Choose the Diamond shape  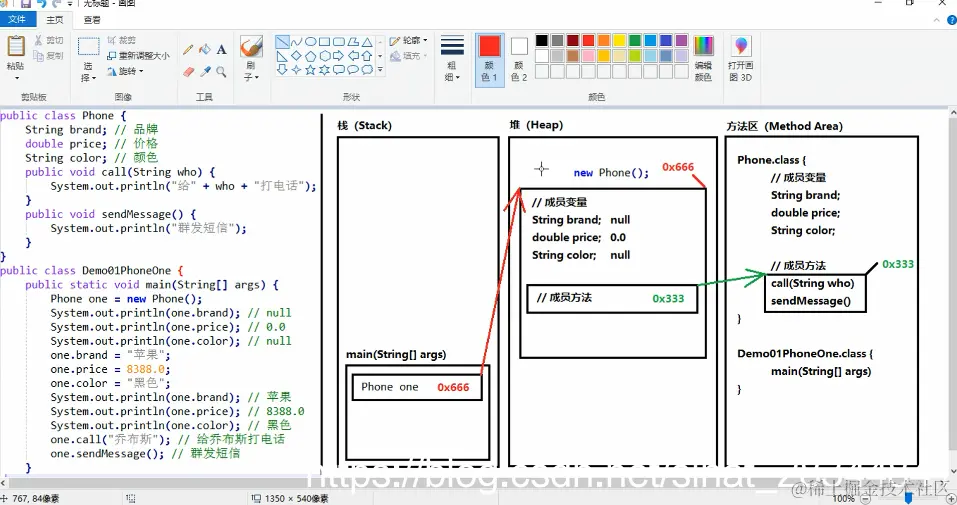pyautogui.click(x=297, y=56)
